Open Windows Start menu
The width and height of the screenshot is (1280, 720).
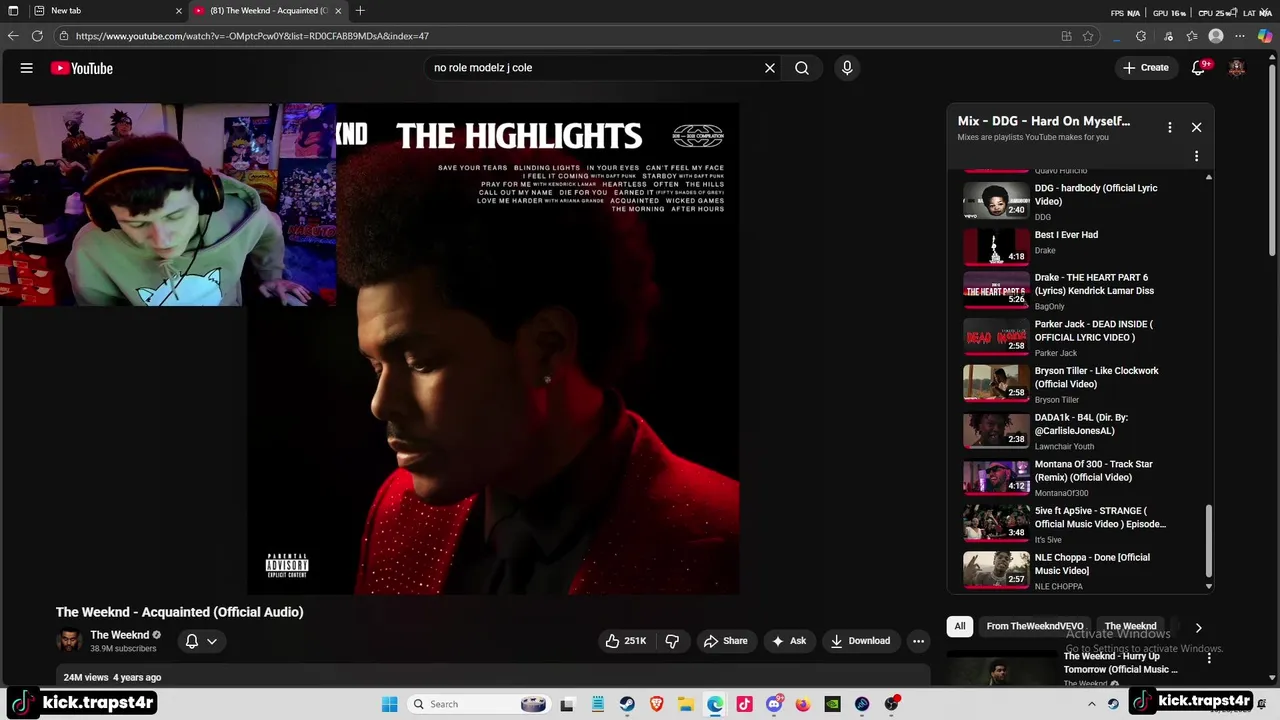(x=390, y=704)
